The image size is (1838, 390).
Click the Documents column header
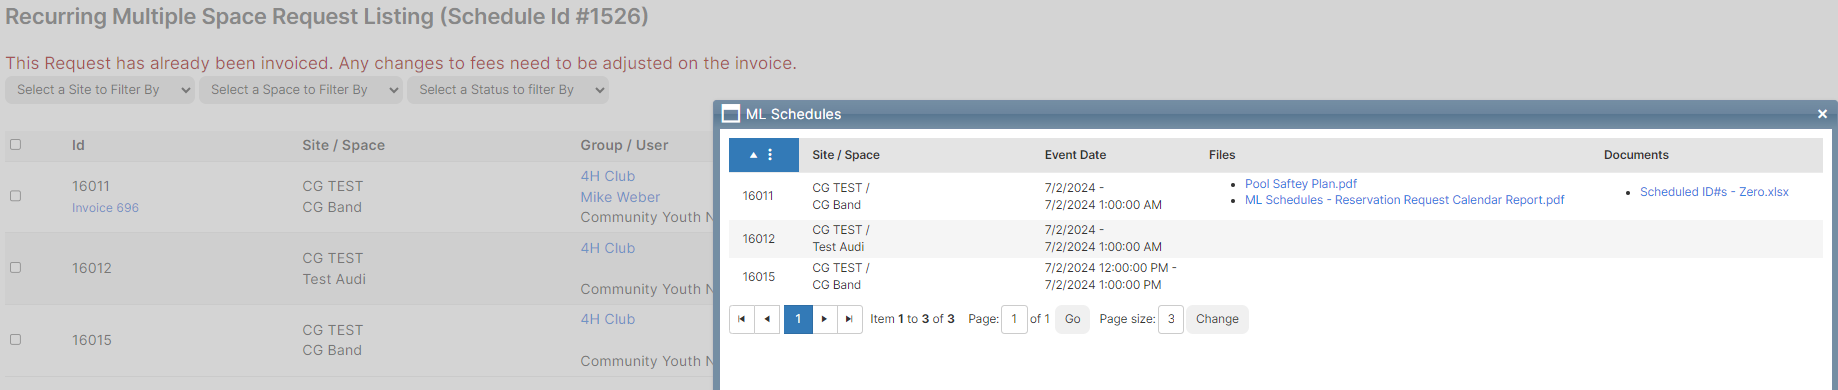pos(1636,155)
